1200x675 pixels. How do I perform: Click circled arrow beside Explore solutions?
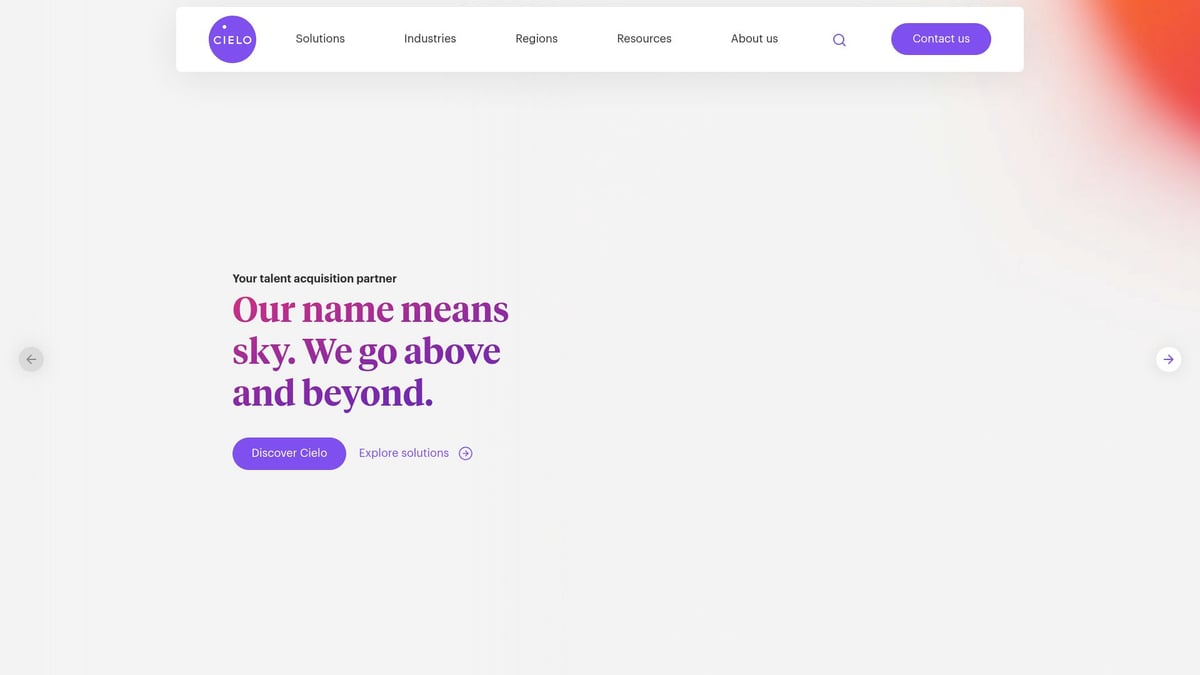coord(465,453)
